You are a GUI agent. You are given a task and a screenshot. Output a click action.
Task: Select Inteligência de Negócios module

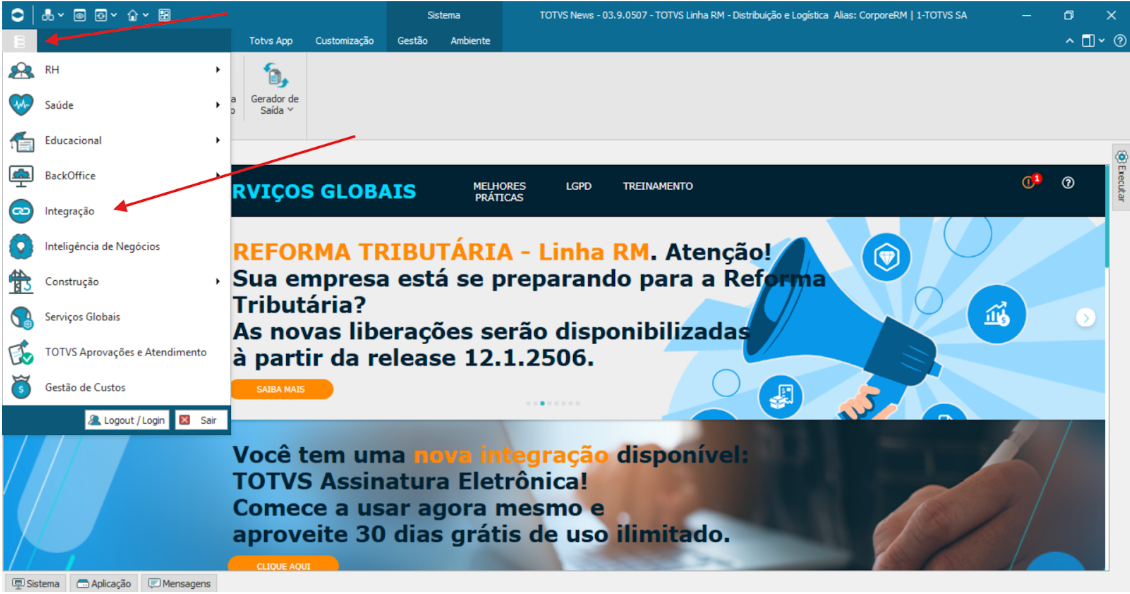click(x=116, y=247)
